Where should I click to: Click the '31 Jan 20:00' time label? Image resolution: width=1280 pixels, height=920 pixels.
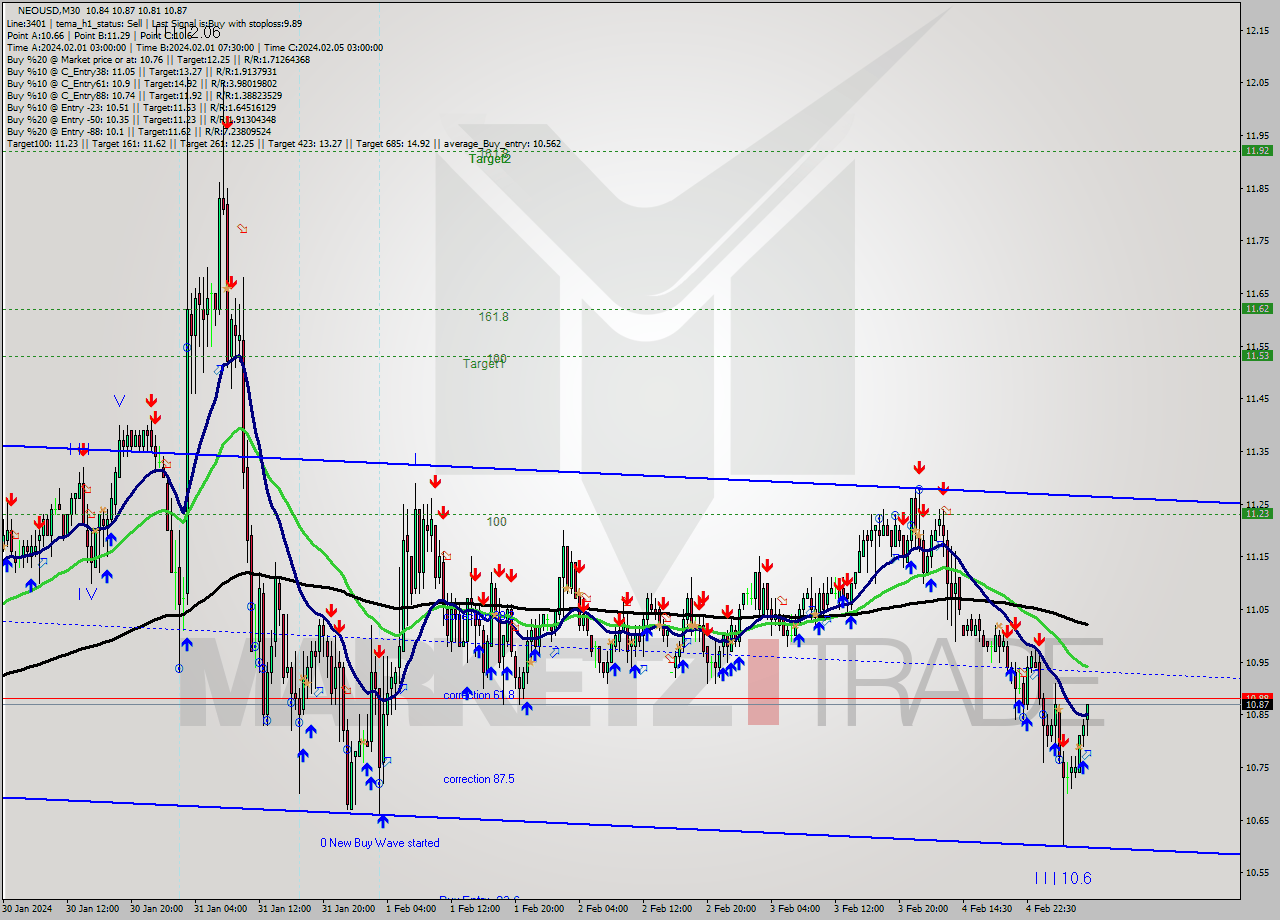click(347, 909)
